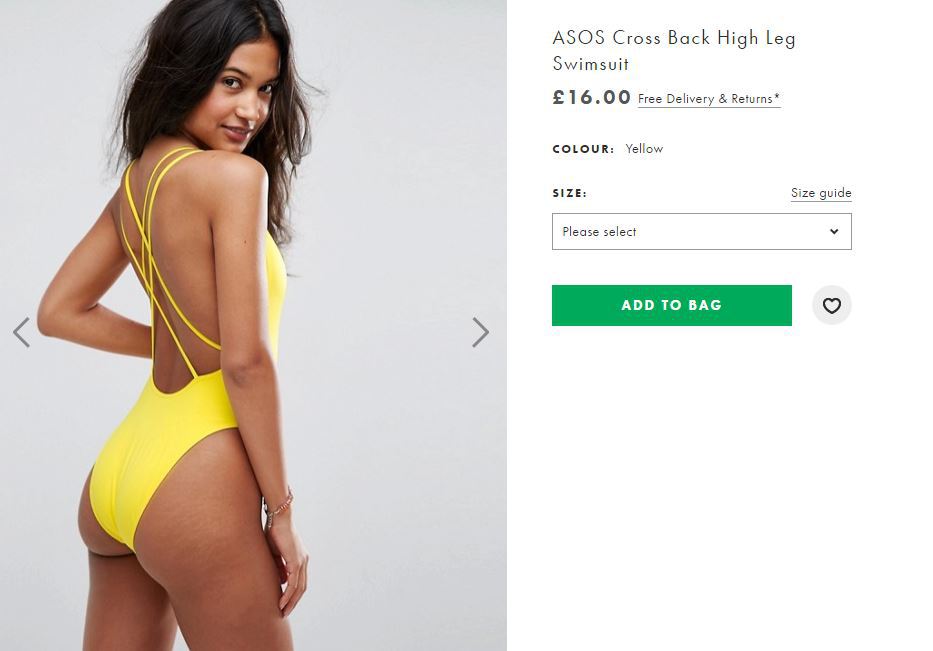Add the swimsuit to bag
This screenshot has width=933, height=651.
(672, 305)
